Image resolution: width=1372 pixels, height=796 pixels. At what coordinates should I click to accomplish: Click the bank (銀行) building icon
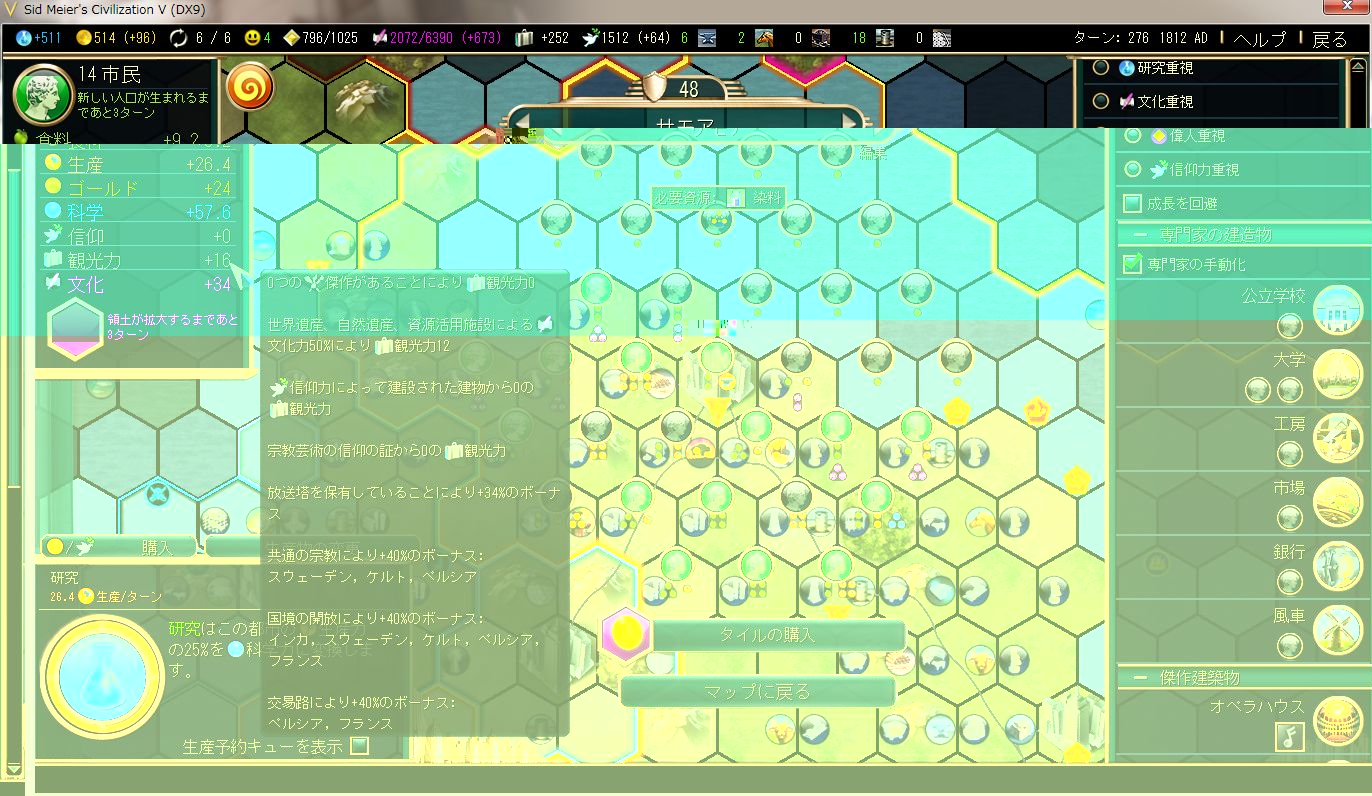(1337, 566)
